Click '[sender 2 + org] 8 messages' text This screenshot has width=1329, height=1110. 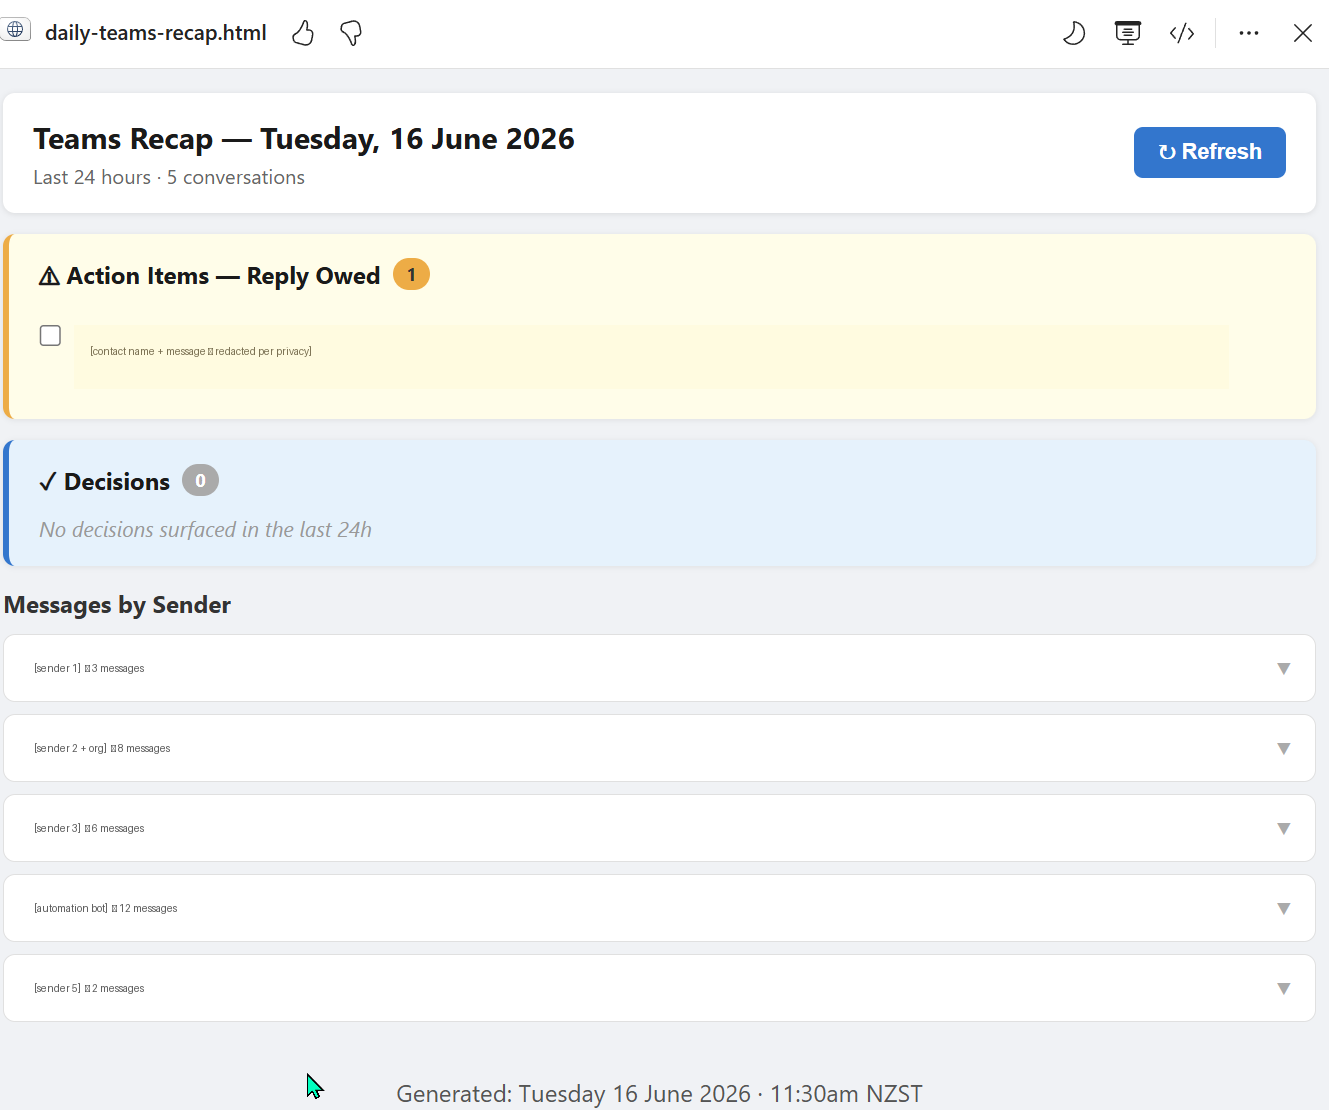102,748
